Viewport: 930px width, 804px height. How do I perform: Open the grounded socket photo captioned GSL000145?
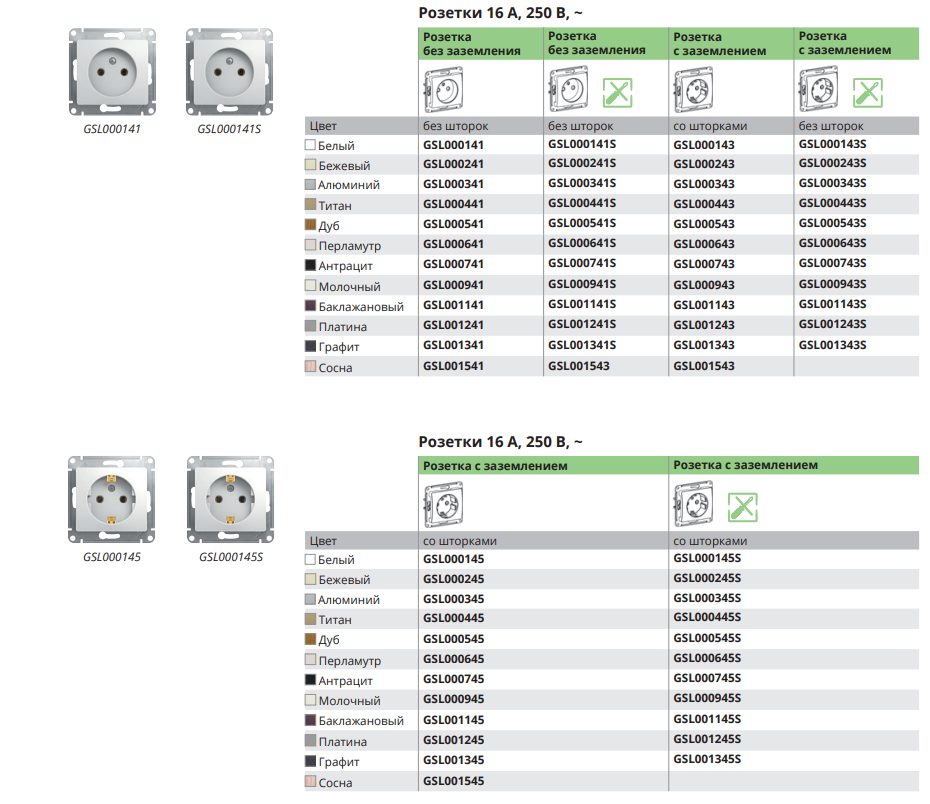pyautogui.click(x=112, y=499)
